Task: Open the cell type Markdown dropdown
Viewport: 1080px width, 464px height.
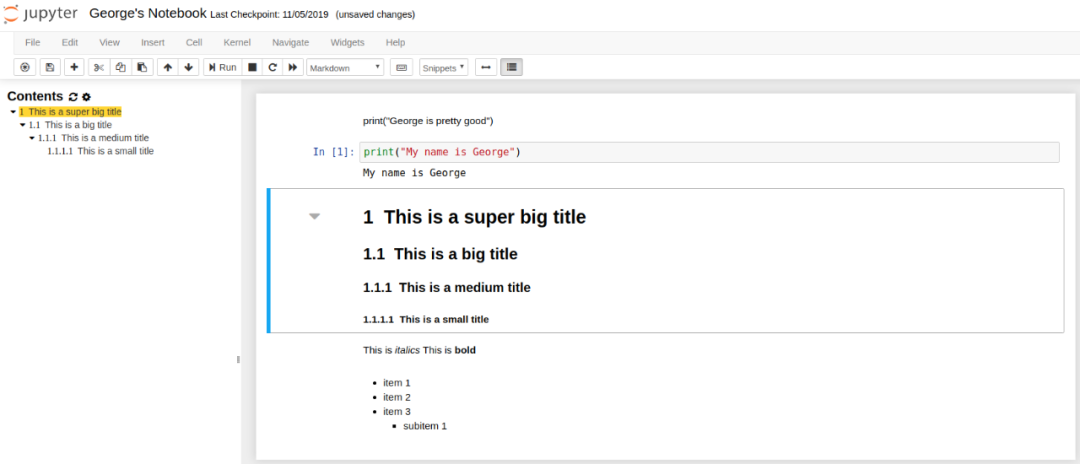Action: [x=345, y=67]
